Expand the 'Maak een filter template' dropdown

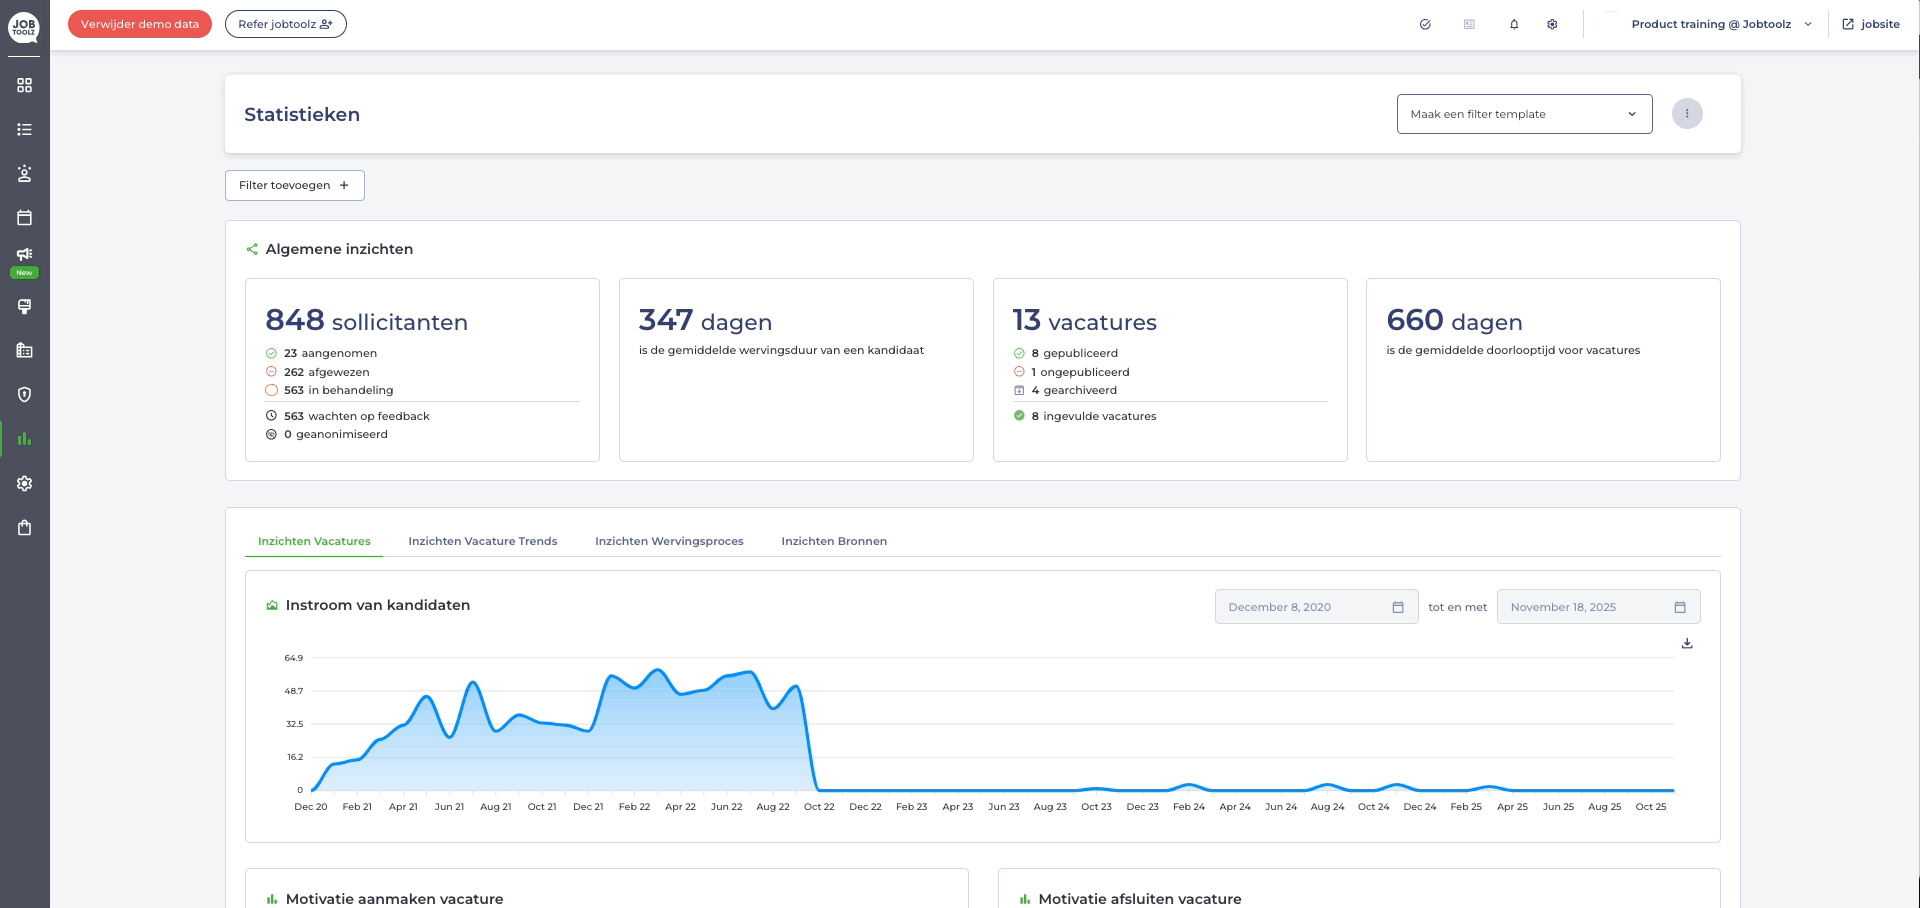(x=1524, y=114)
